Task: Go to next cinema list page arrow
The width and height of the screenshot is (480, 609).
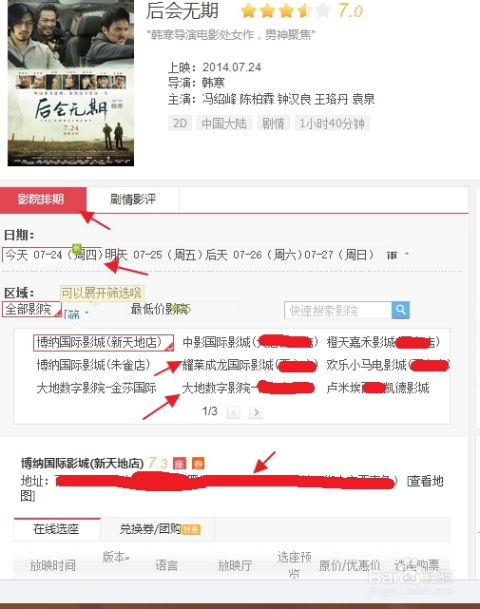Action: point(255,412)
